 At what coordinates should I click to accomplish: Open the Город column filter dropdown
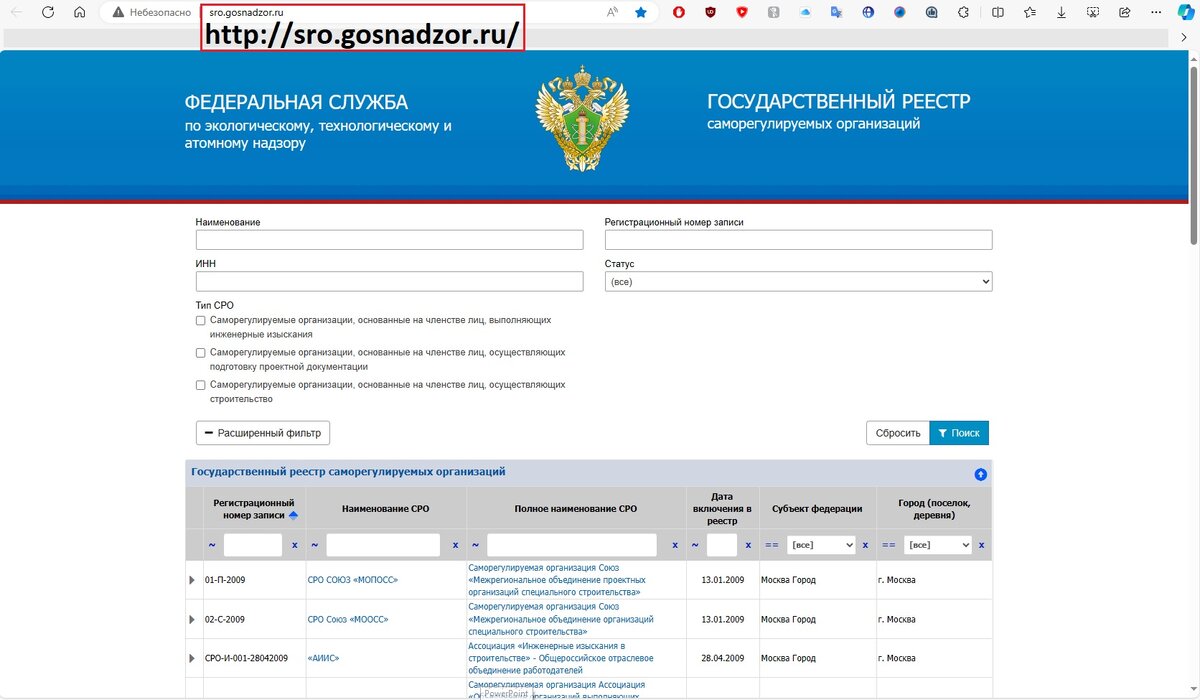click(x=938, y=545)
